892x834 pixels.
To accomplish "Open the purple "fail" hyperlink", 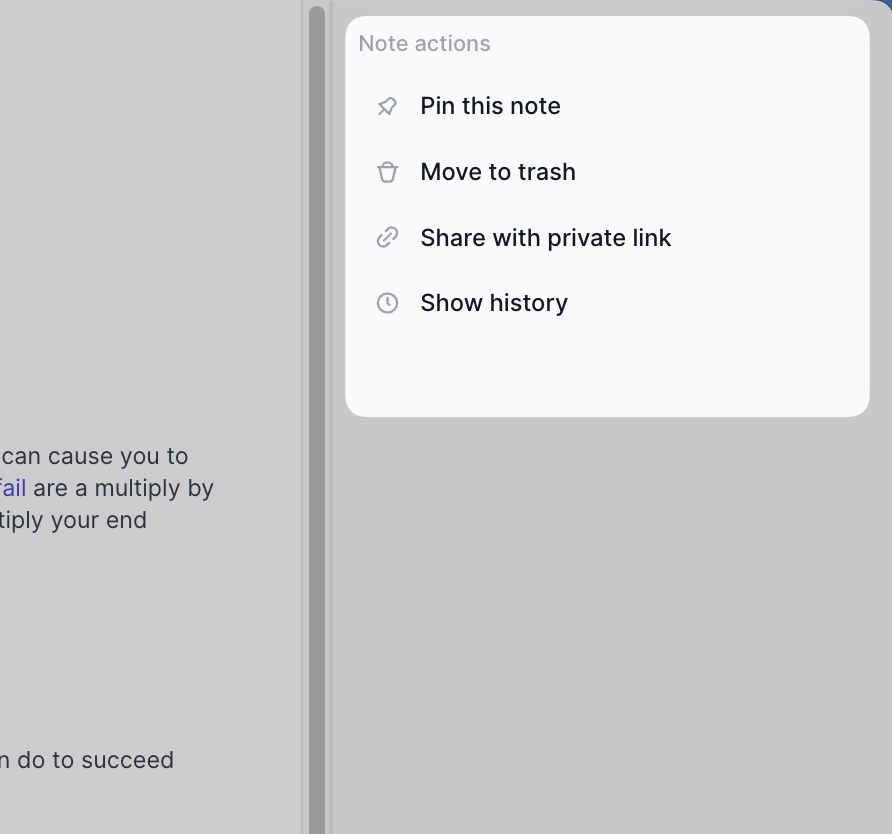I will [x=13, y=488].
